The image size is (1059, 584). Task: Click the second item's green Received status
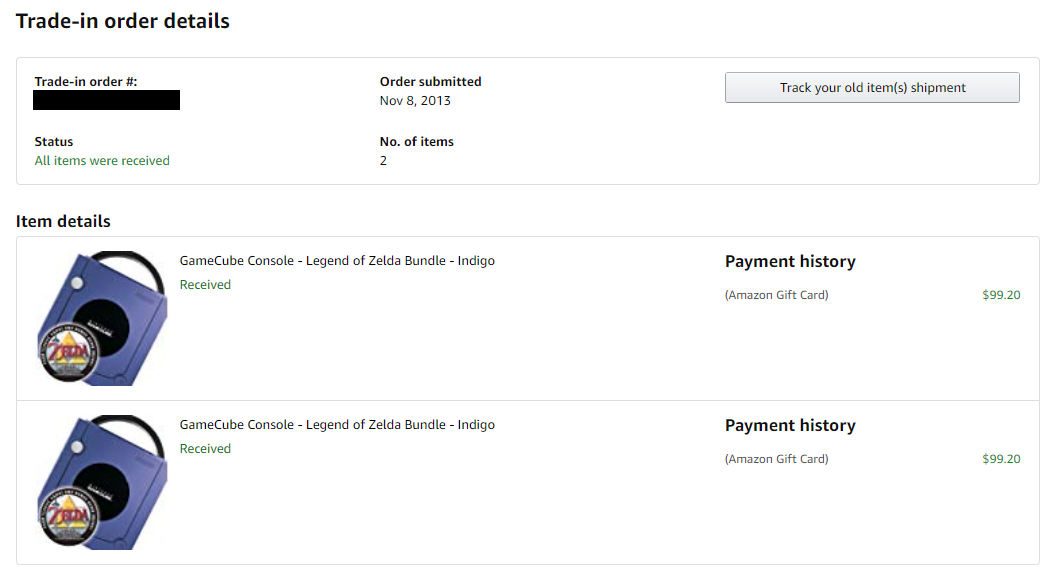click(205, 449)
